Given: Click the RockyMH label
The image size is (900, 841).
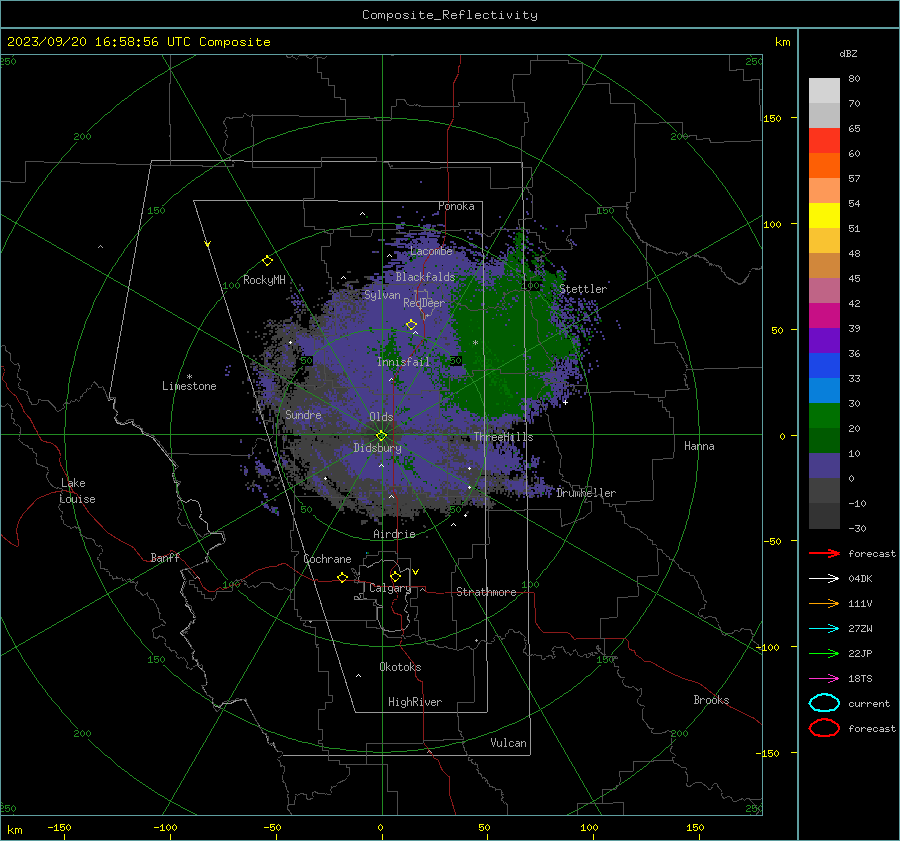Looking at the screenshot, I should pyautogui.click(x=264, y=280).
